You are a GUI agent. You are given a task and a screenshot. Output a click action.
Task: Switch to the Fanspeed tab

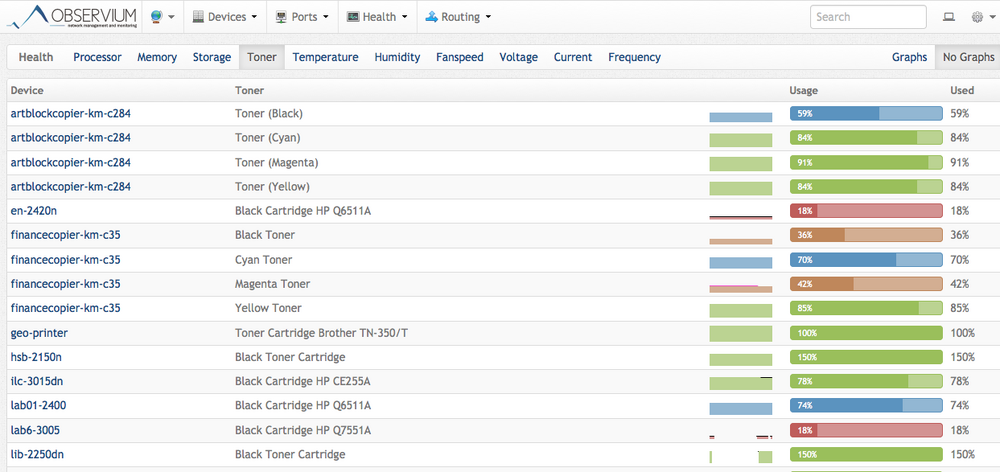pos(460,57)
